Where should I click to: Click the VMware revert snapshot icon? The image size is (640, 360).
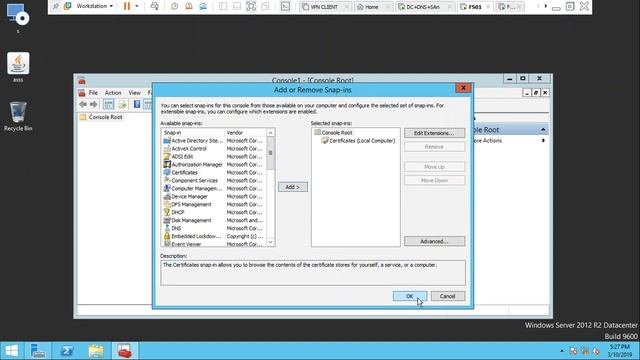pyautogui.click(x=189, y=6)
